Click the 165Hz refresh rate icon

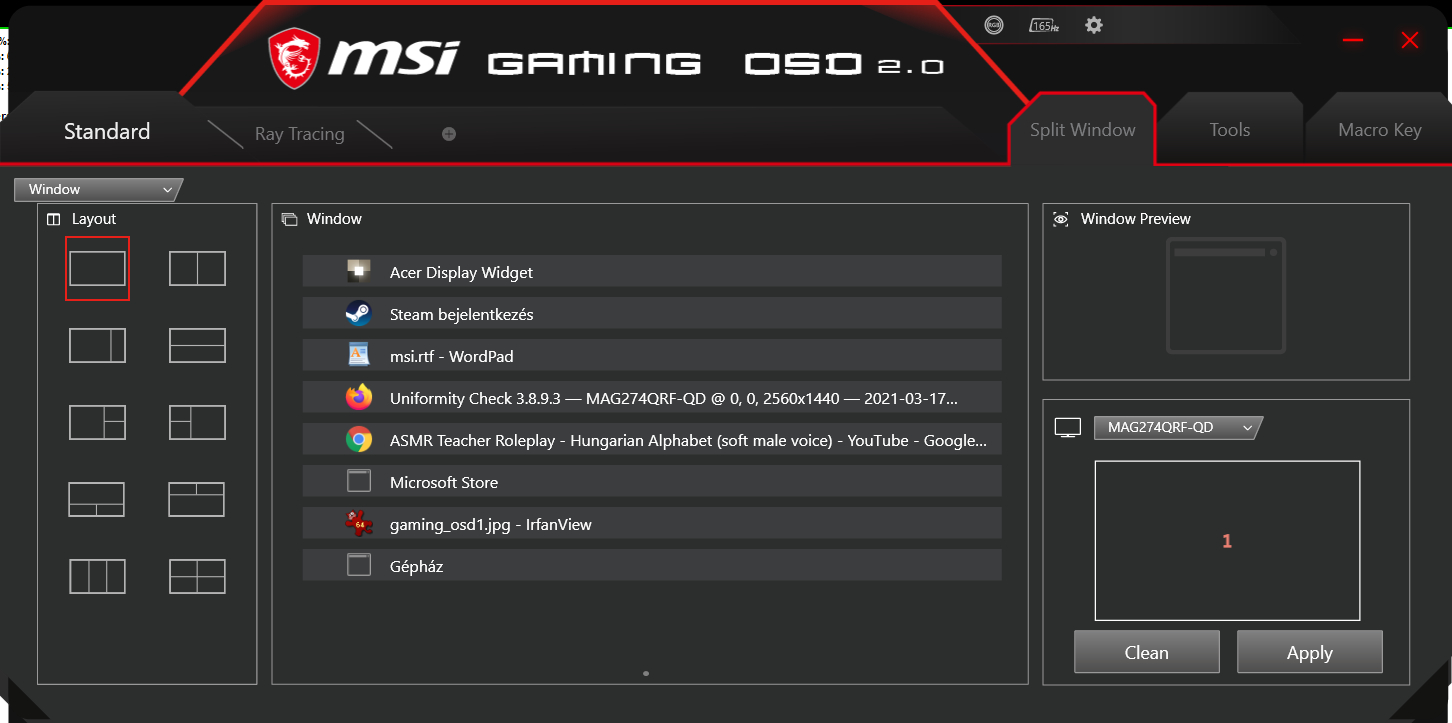(x=1044, y=26)
